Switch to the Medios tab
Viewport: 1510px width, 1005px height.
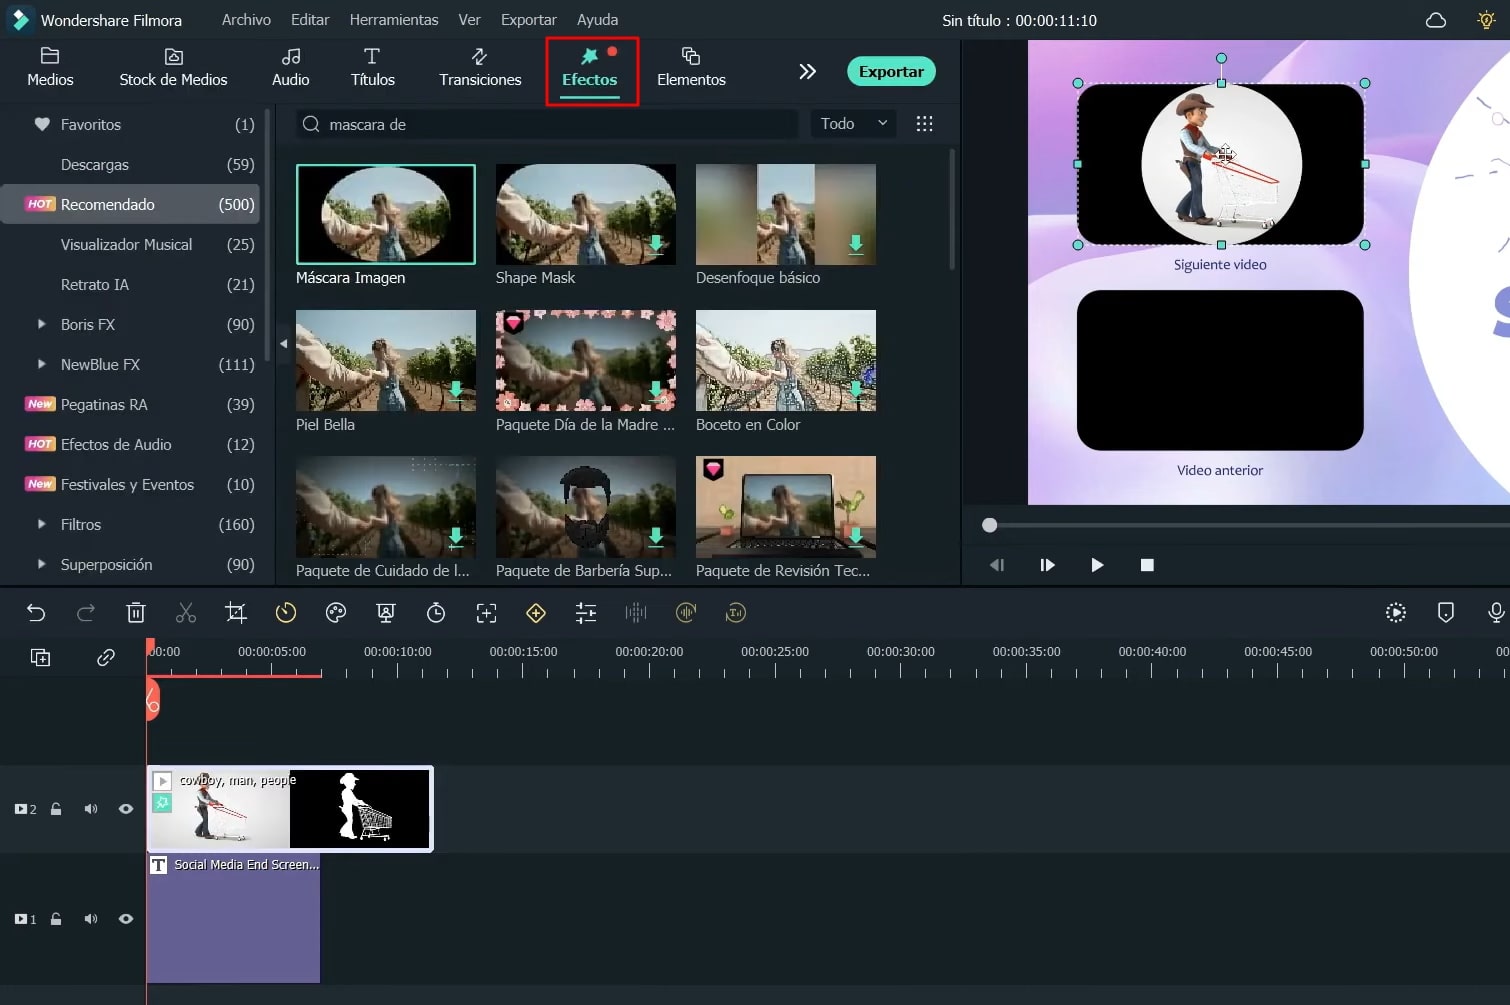click(x=50, y=67)
